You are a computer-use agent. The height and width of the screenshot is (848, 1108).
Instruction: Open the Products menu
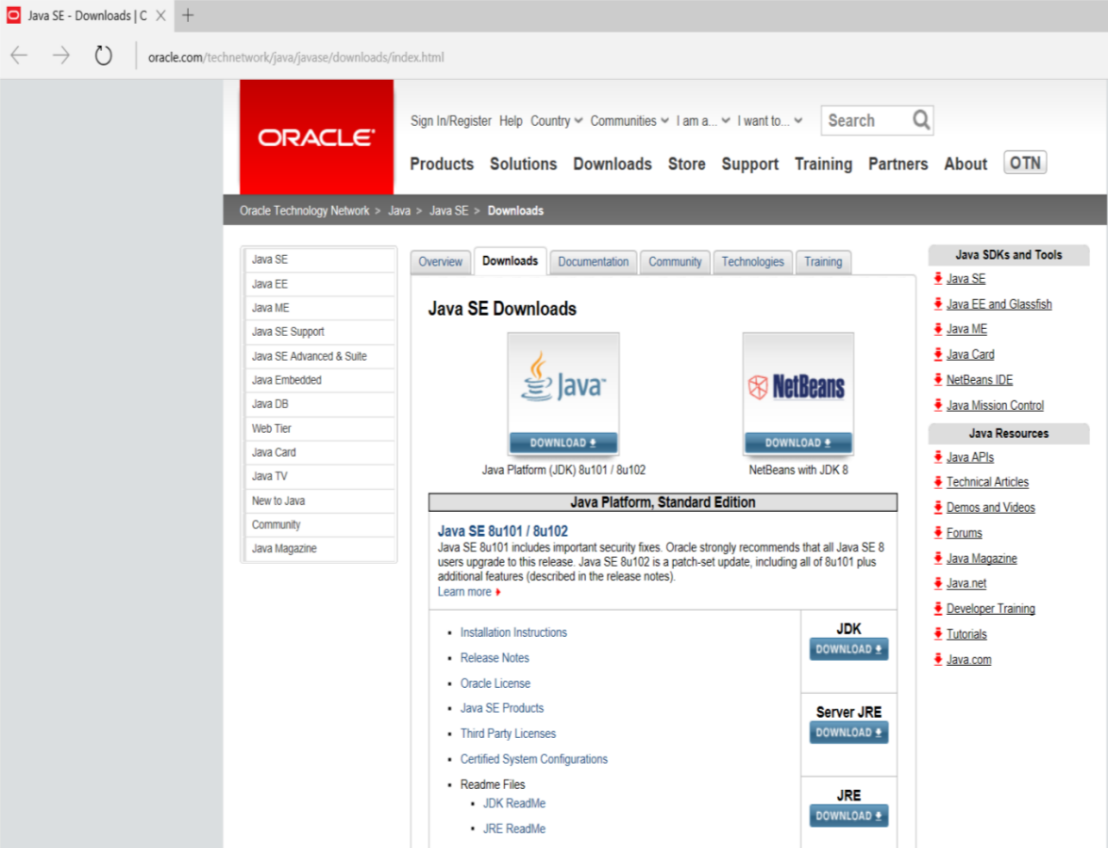pyautogui.click(x=442, y=164)
